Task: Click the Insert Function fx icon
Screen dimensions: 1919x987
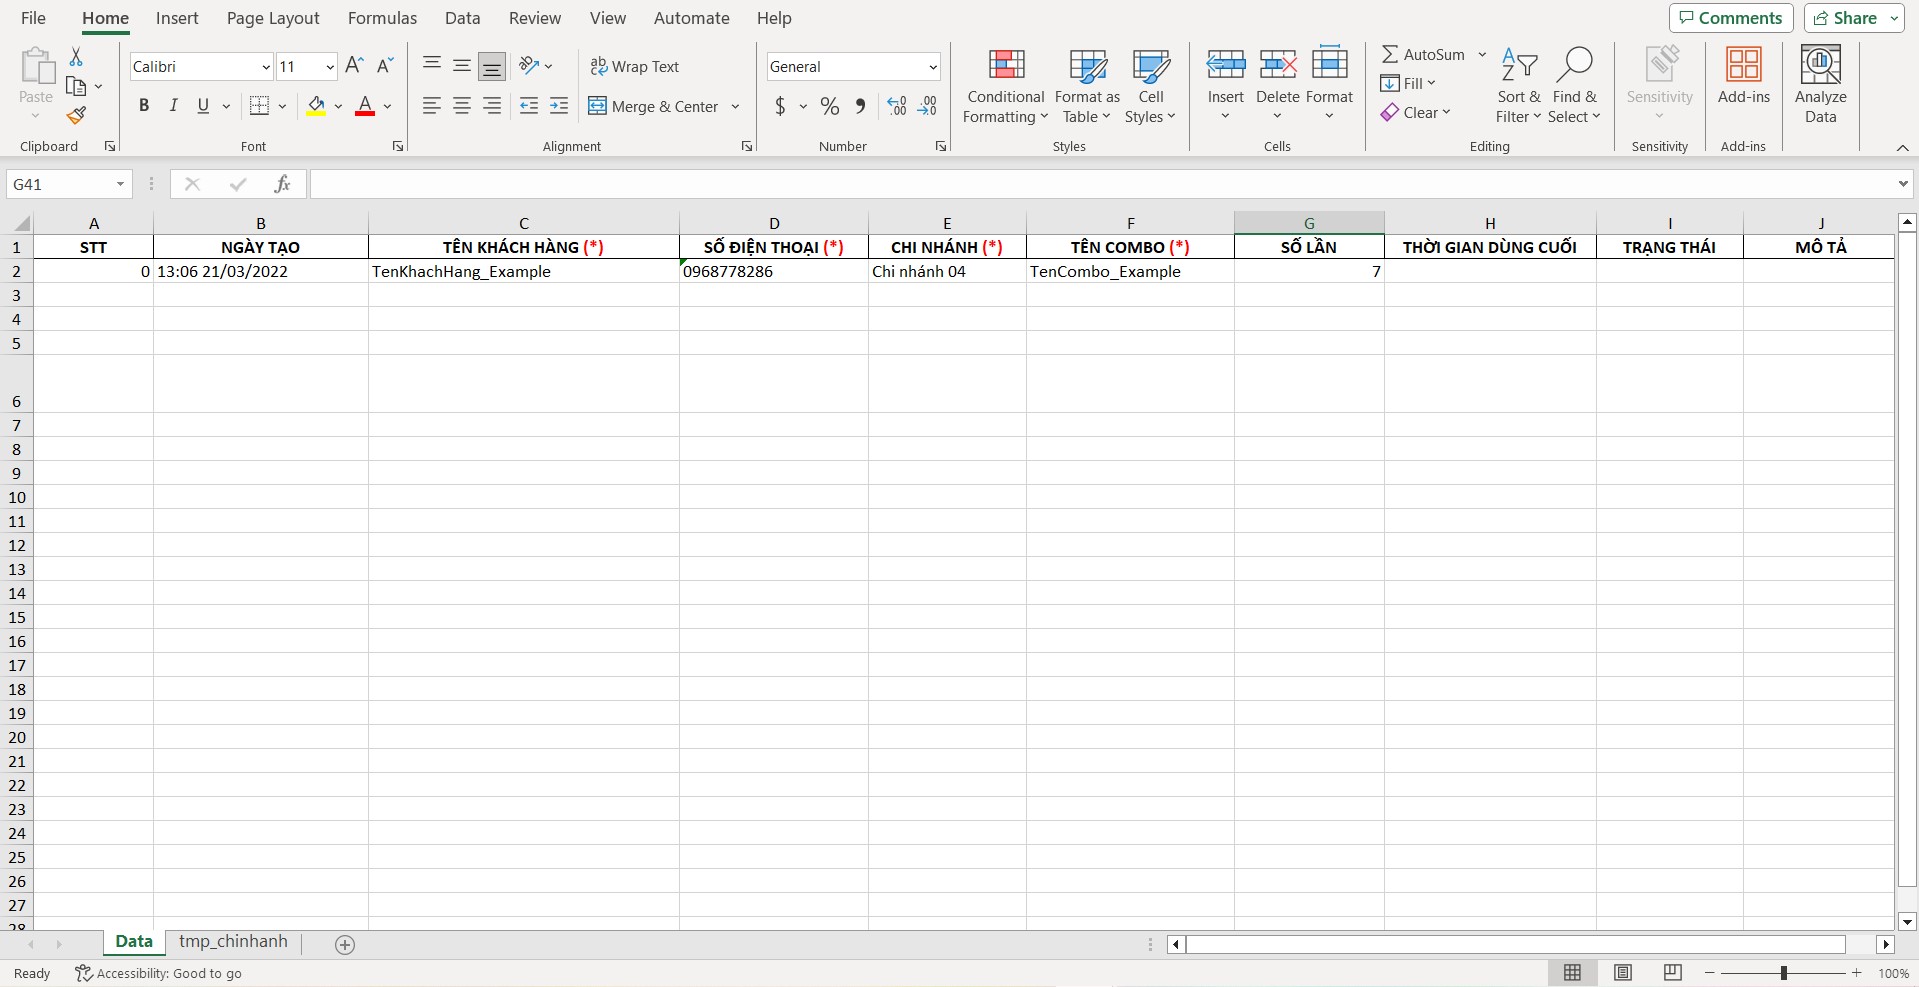Action: pos(282,184)
